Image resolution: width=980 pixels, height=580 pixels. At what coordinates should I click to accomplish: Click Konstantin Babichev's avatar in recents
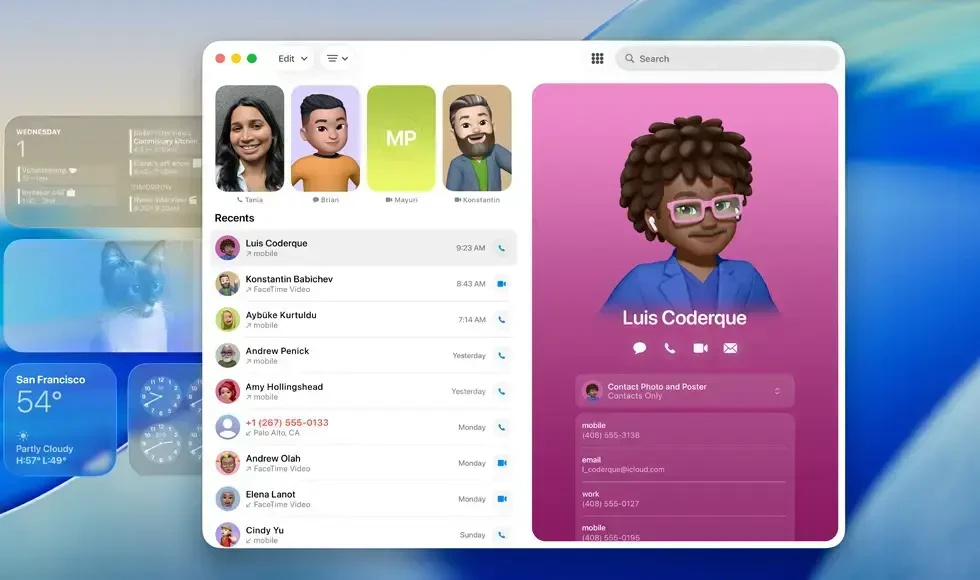[x=228, y=284]
